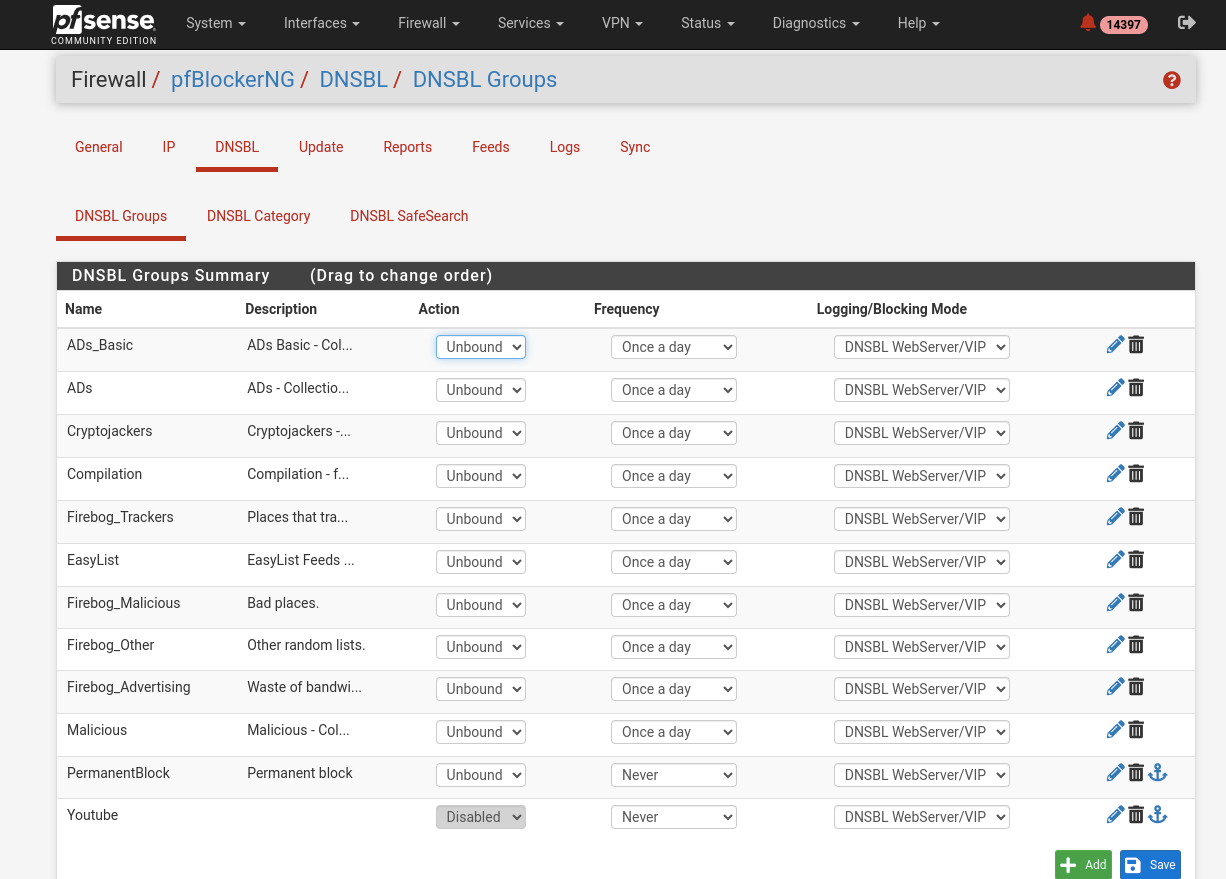Open the Firewall menu in navbar
Viewport: 1226px width, 879px height.
coord(429,23)
